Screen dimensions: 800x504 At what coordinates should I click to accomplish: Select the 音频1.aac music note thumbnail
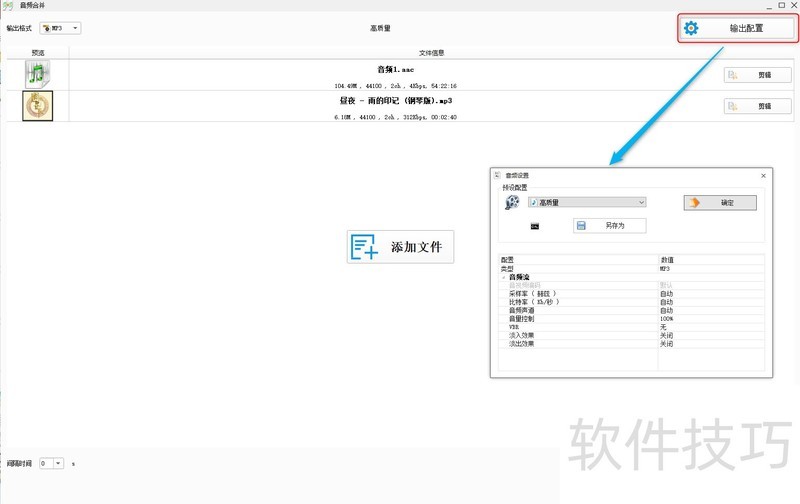(38, 74)
